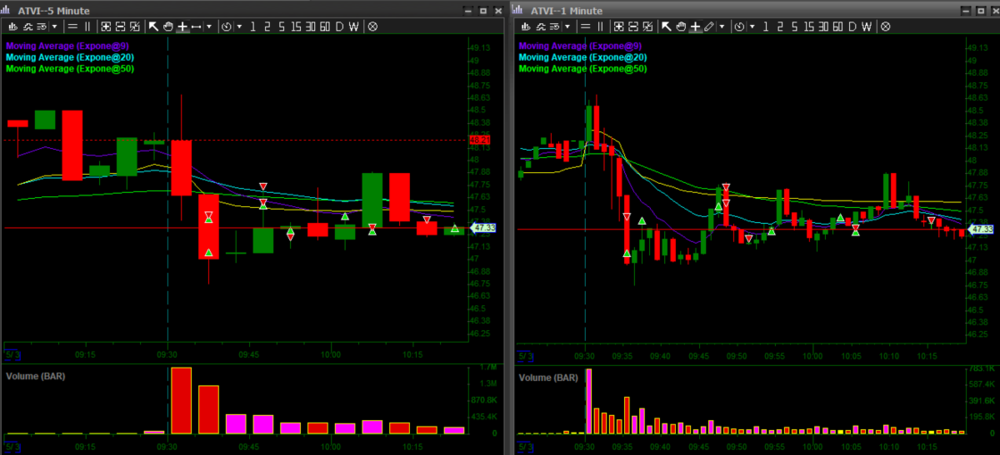Screen dimensions: 1000x455
Task: Click the vertical lines icon in 1 Minute toolbar
Action: 598,26
